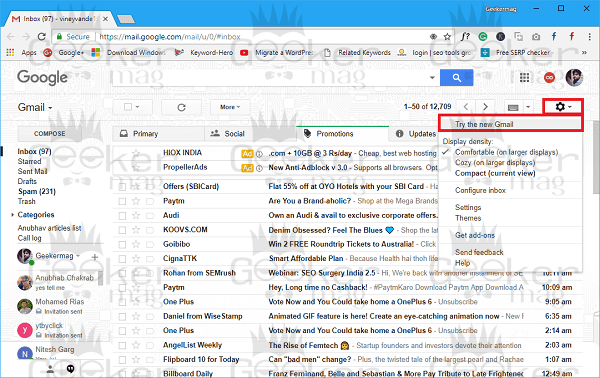Expand the Categories label
Screen dimensions: 600x378
pos(13,215)
